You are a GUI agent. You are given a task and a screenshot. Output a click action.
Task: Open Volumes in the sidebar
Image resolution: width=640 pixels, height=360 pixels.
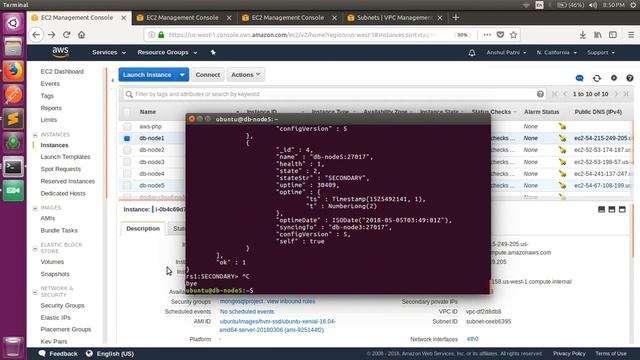click(52, 262)
